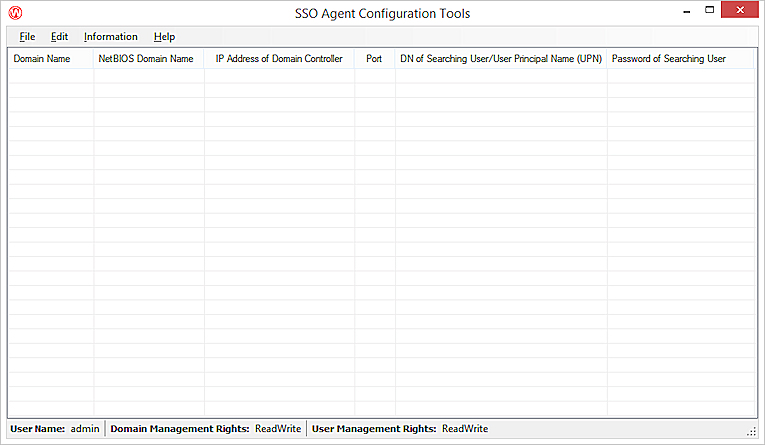Click the SSO Agent application icon in title bar

[x=15, y=14]
